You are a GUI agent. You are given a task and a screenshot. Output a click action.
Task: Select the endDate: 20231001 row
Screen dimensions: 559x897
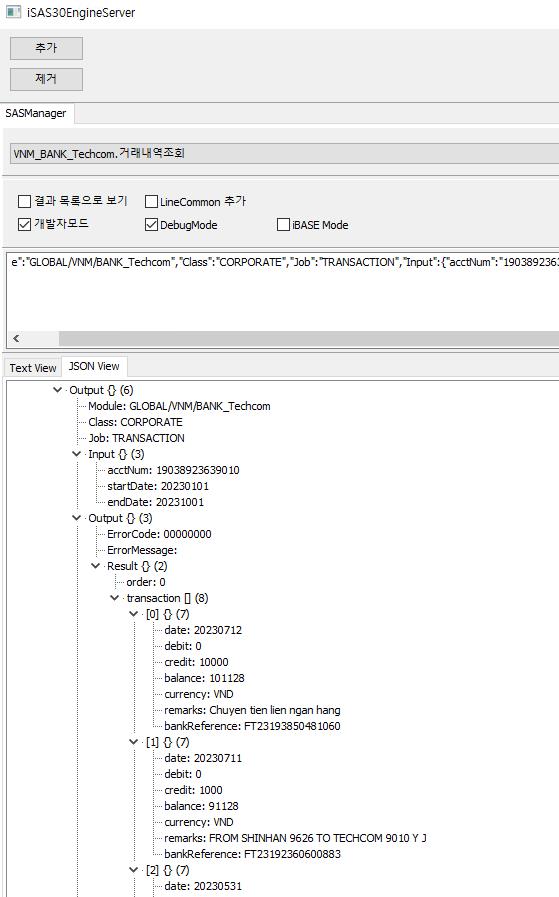[156, 502]
